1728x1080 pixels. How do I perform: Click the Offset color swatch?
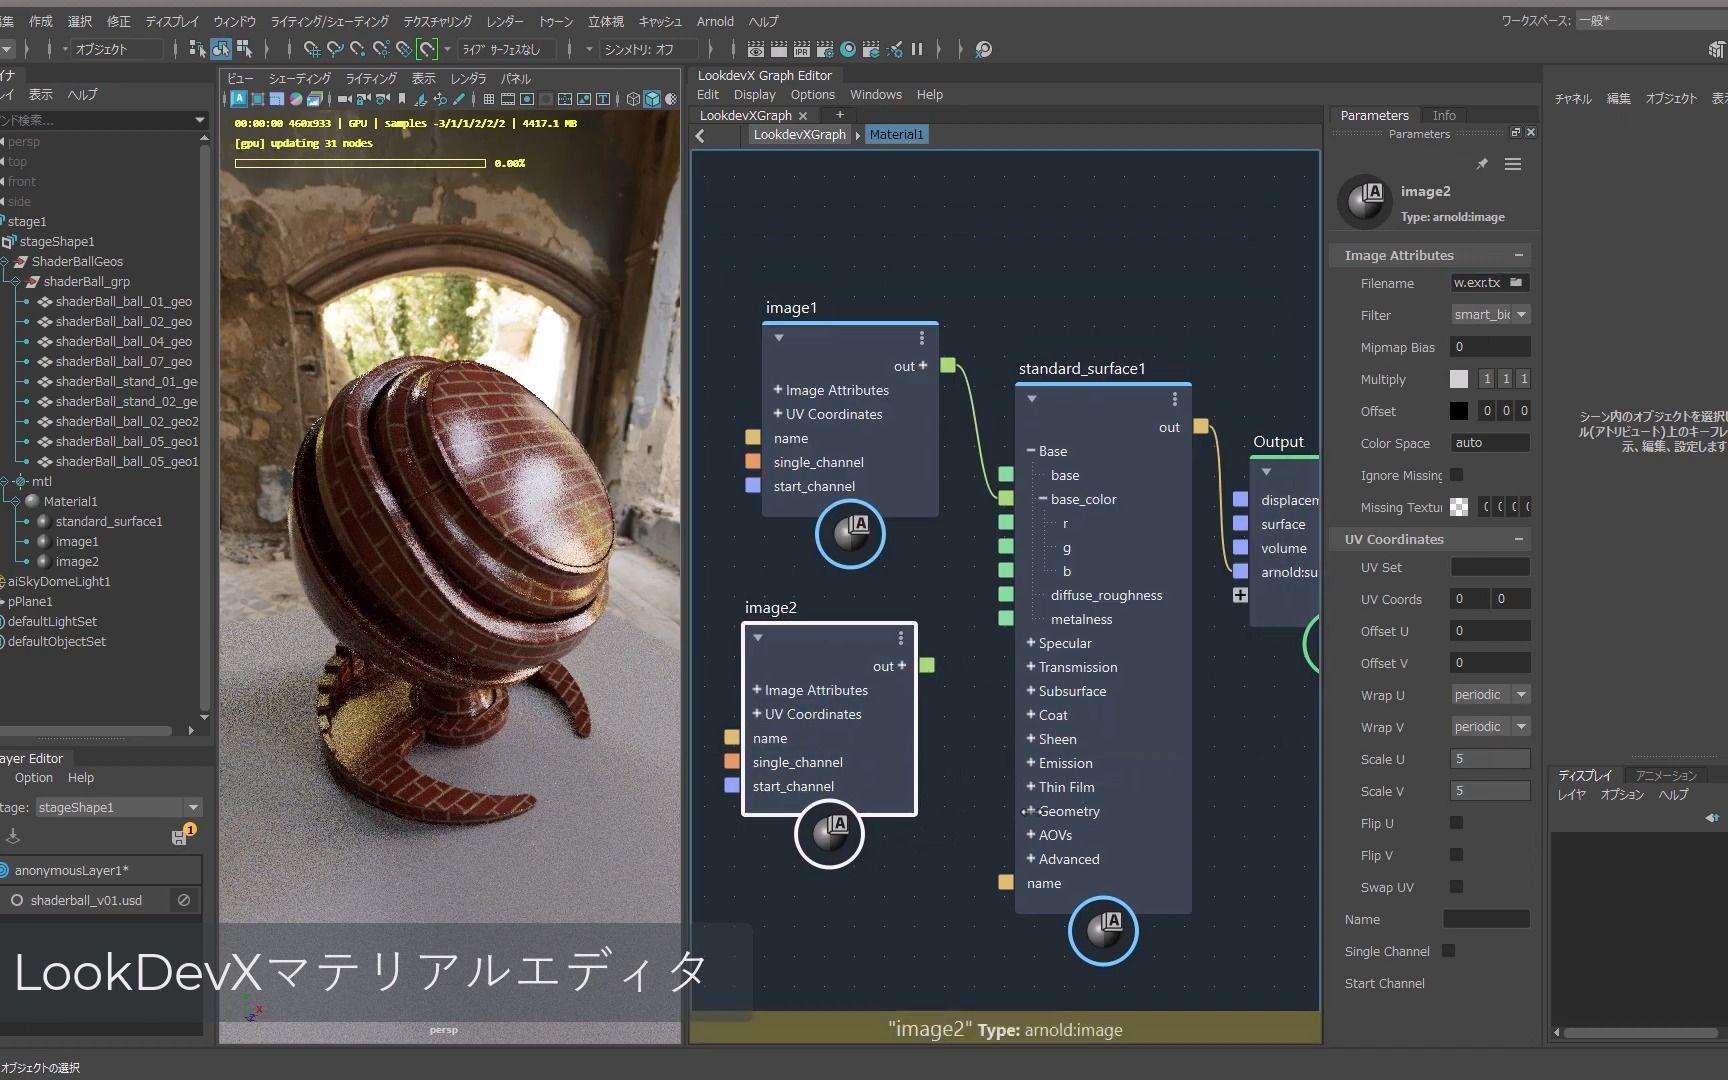click(x=1458, y=411)
